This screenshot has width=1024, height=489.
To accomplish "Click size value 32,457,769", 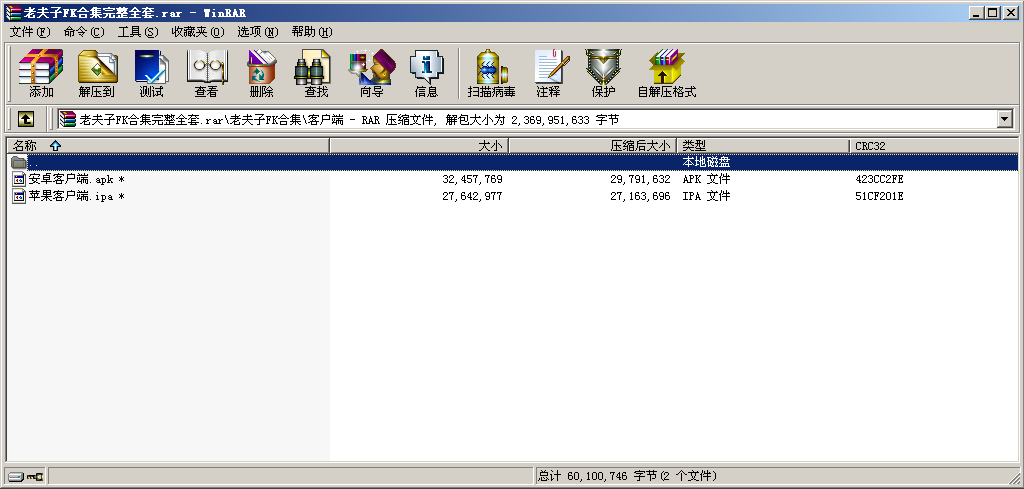I will click(472, 179).
